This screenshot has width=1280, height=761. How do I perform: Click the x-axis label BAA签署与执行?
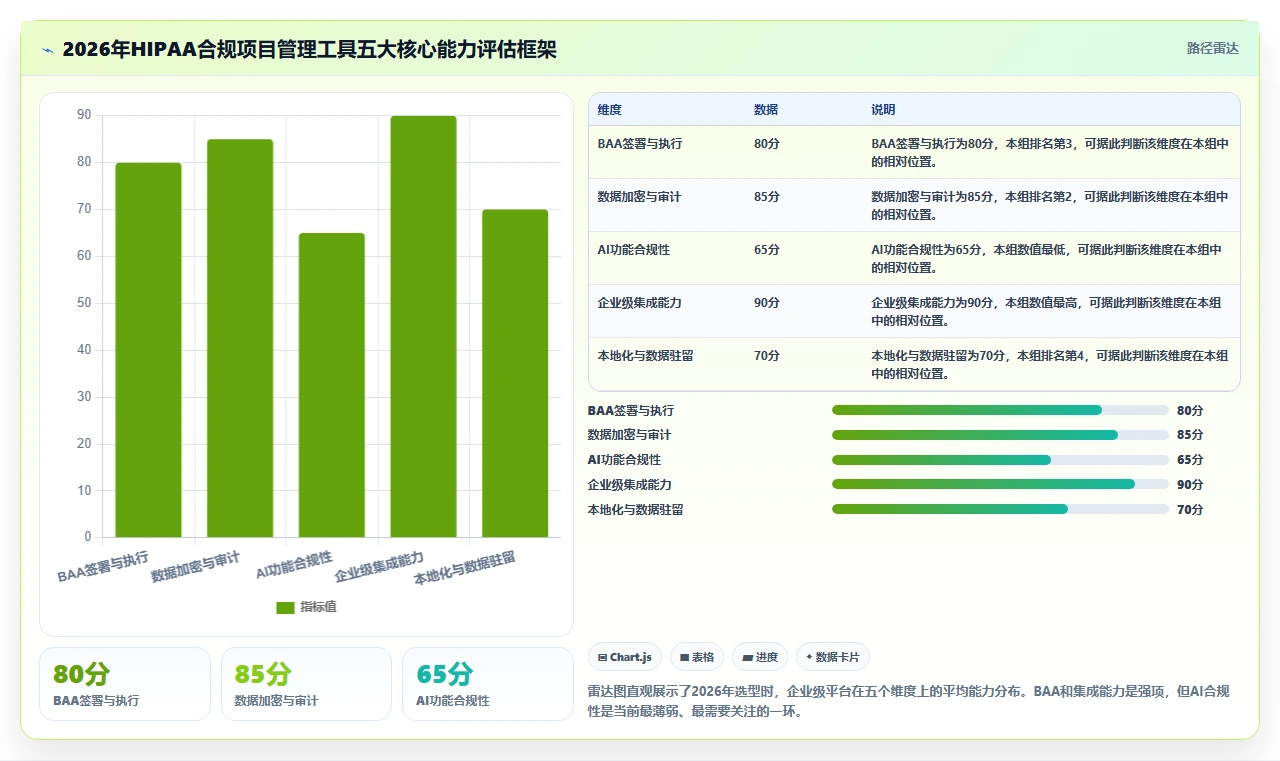click(x=103, y=567)
